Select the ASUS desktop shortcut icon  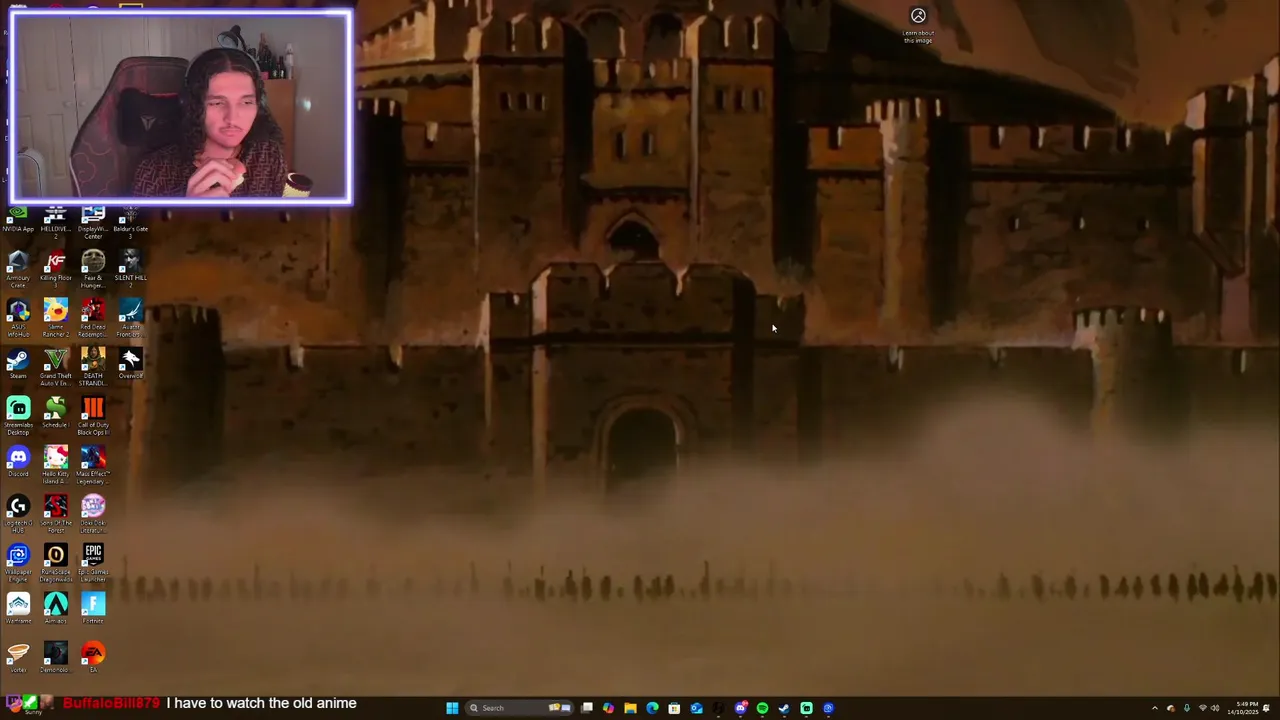(x=18, y=317)
